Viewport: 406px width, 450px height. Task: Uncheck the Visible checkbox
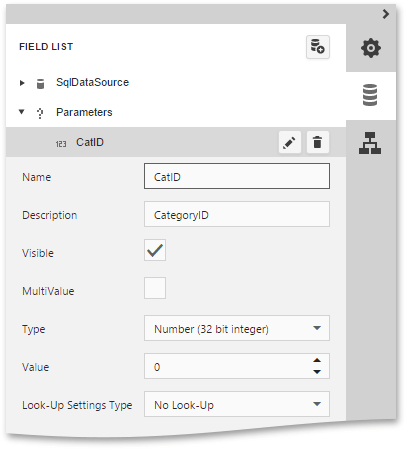point(155,250)
